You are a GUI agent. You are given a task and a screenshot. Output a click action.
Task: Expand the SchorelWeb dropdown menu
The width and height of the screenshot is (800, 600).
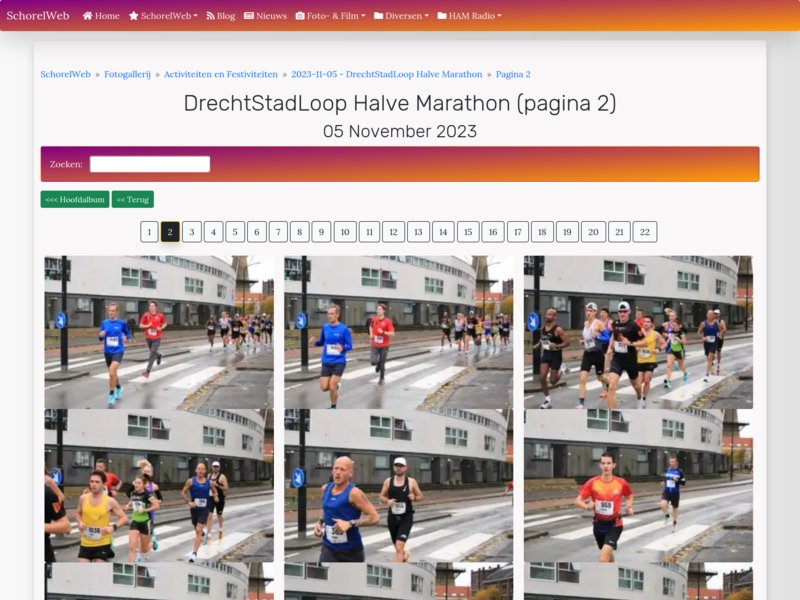pyautogui.click(x=163, y=16)
